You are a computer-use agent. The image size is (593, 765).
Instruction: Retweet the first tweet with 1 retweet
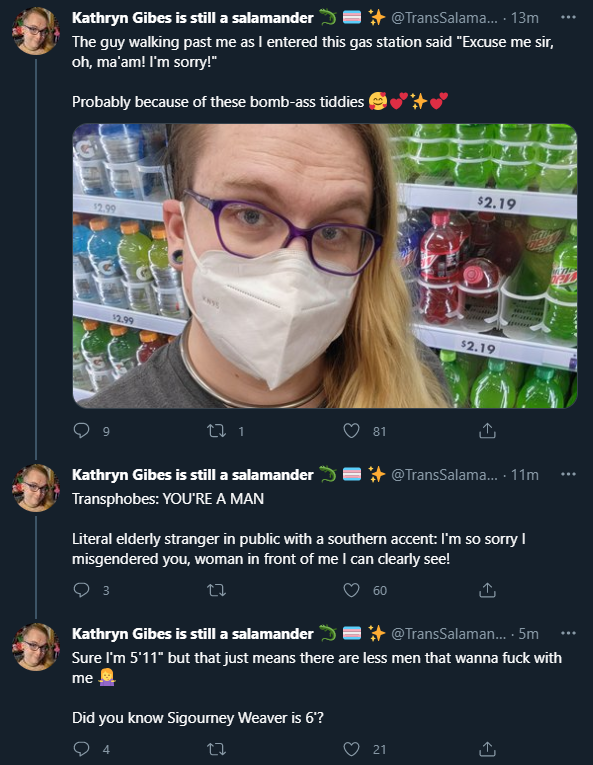pyautogui.click(x=216, y=430)
